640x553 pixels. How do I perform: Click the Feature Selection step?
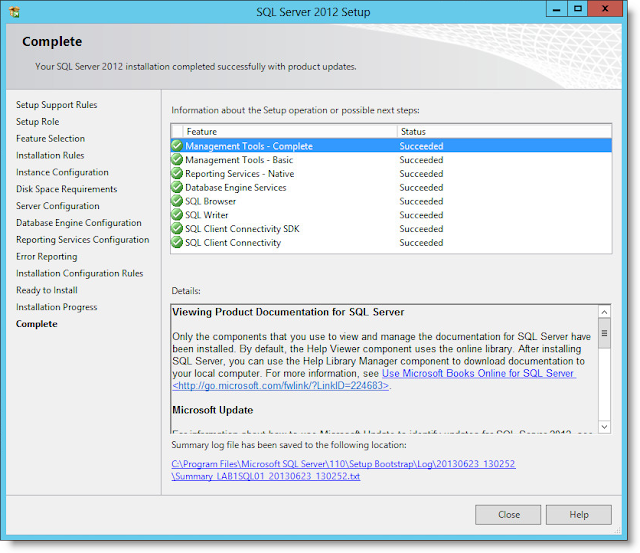click(51, 139)
